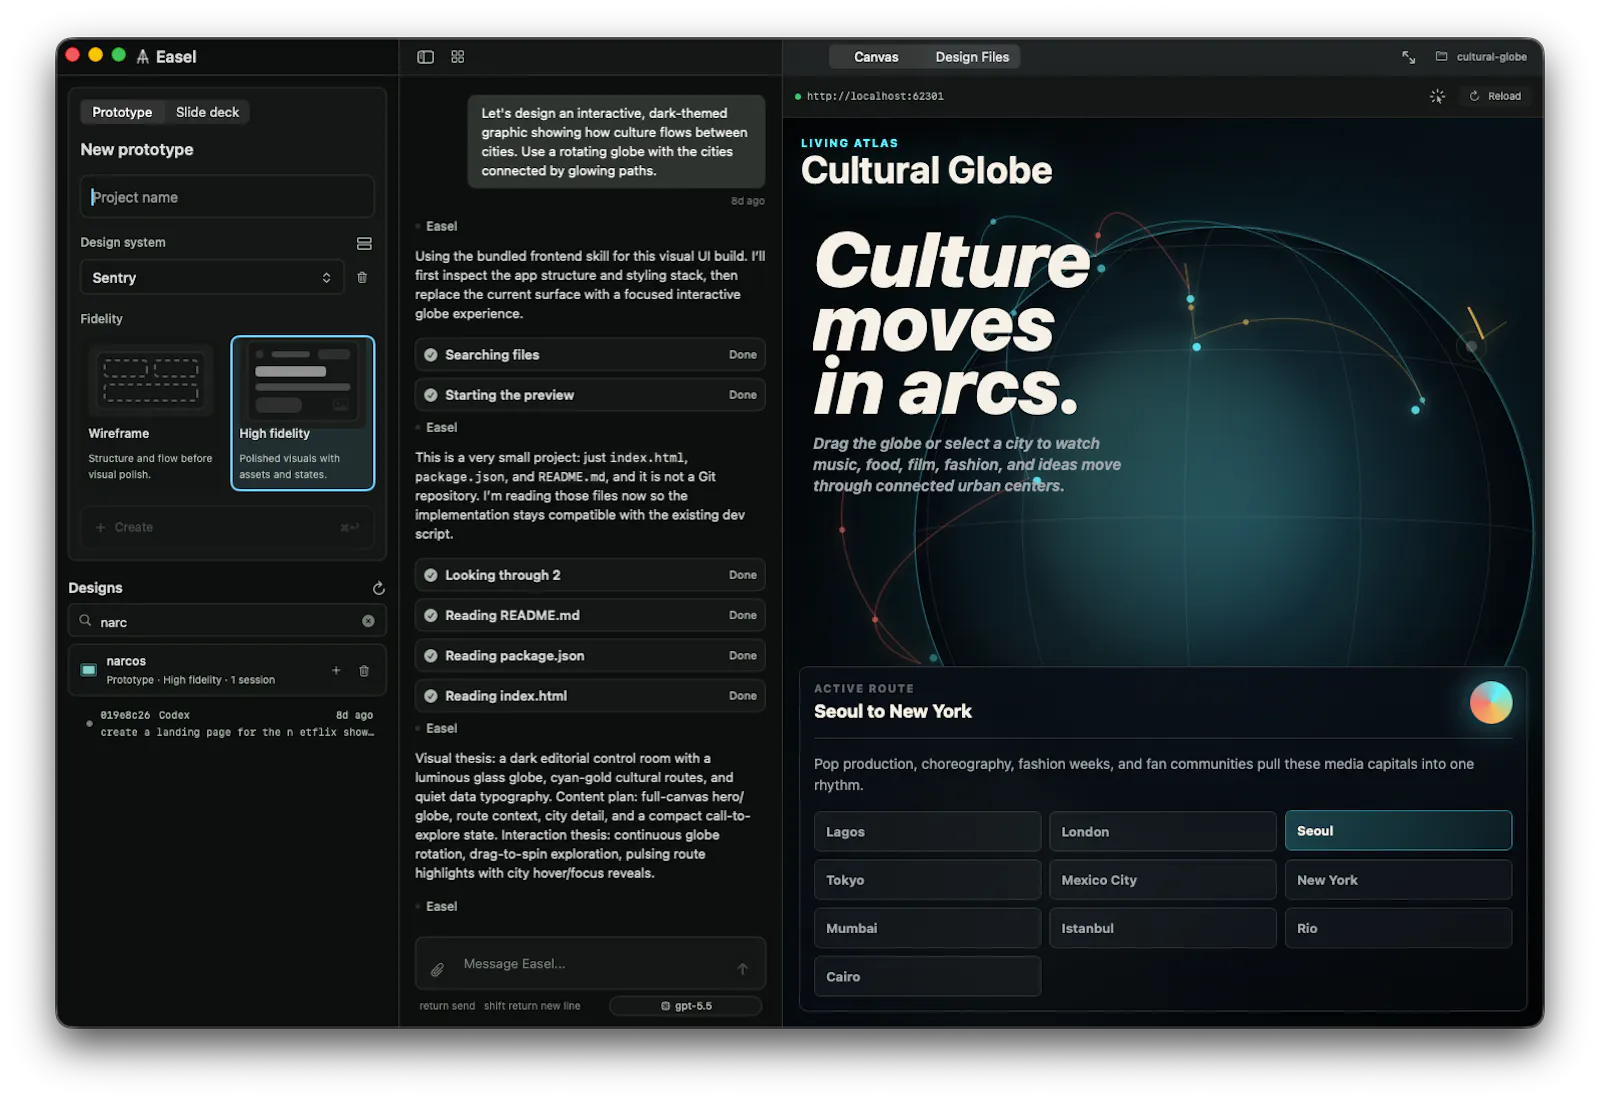Add a session to narcos

pos(336,671)
